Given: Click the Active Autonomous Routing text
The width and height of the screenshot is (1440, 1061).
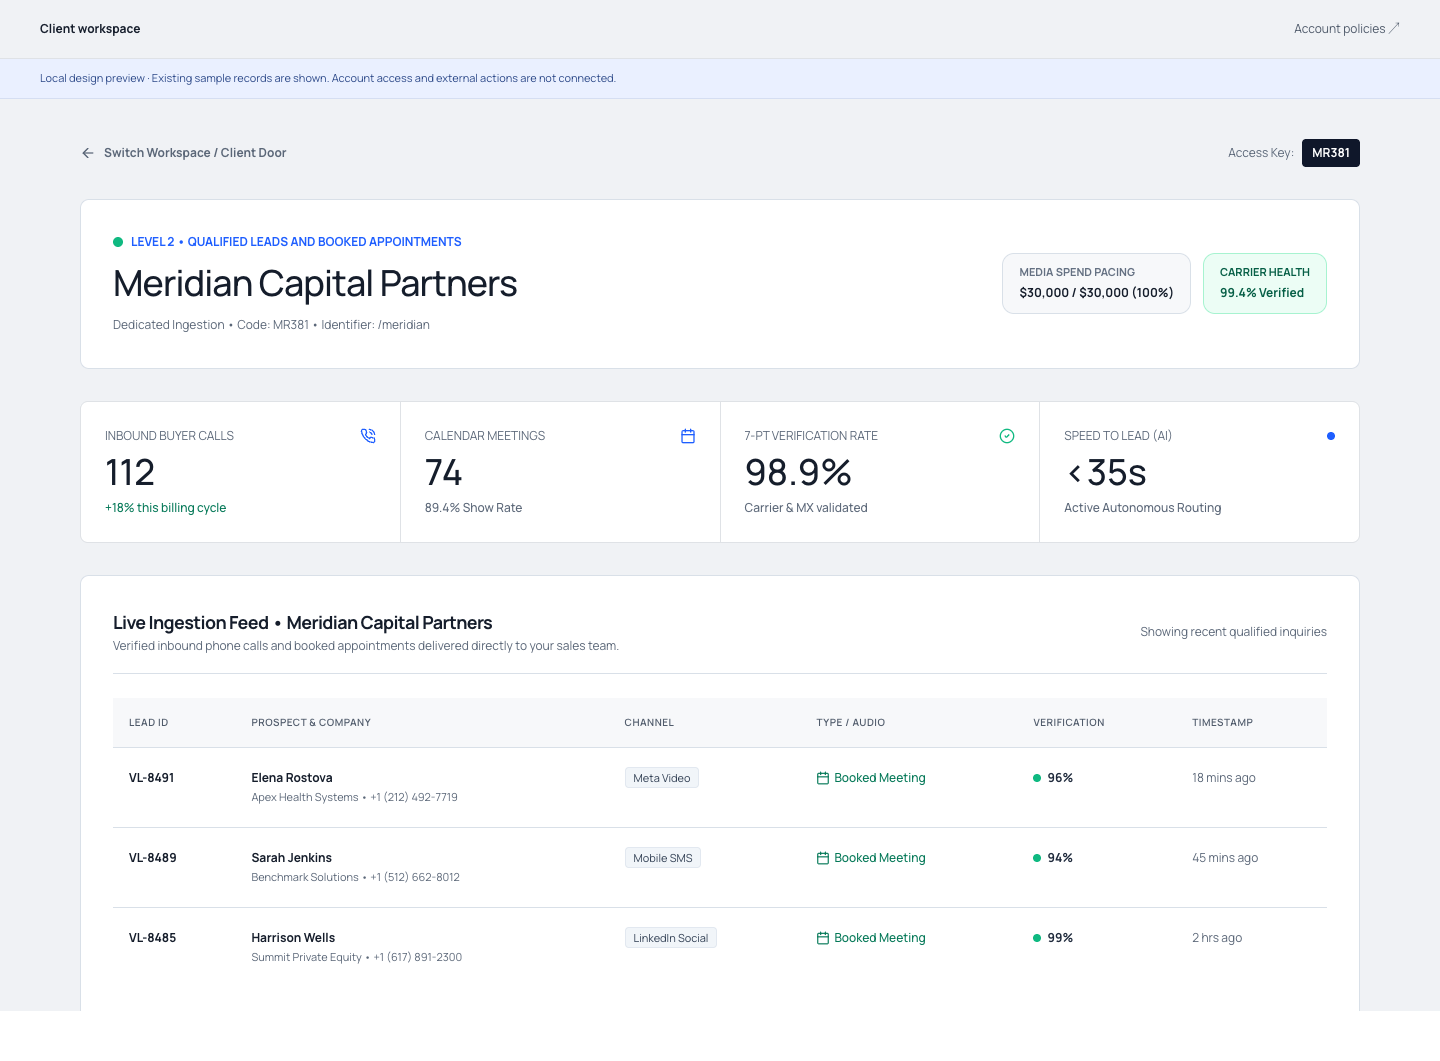Looking at the screenshot, I should tap(1143, 508).
